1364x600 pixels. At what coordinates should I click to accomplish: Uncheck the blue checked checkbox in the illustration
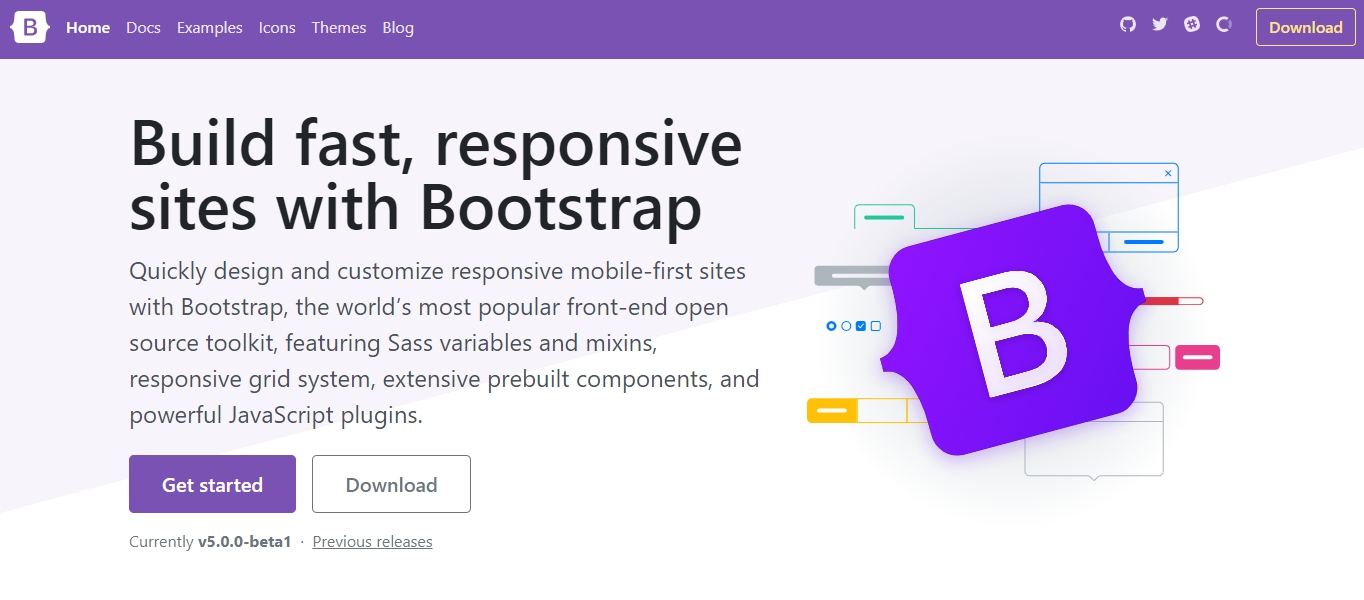pyautogui.click(x=861, y=325)
